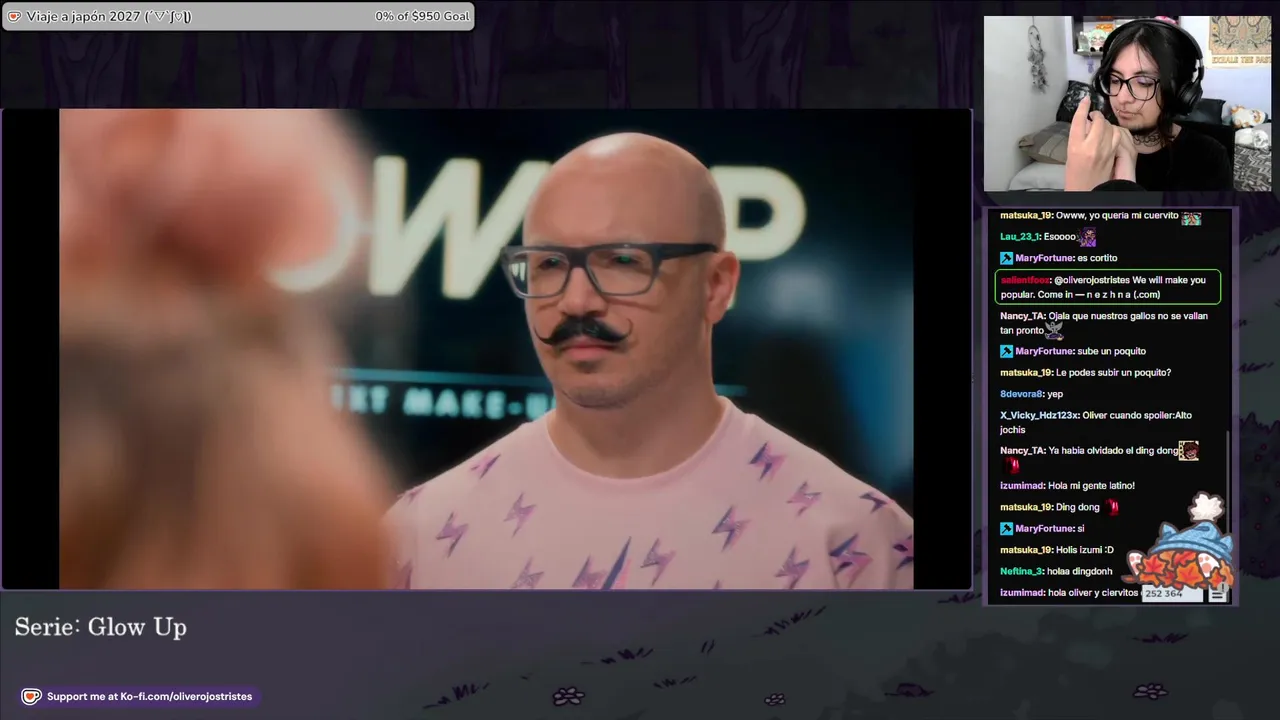The image size is (1280, 720).
Task: Click the 'Oliver cuando spoiler:Alto jochis' message
Action: pos(1096,422)
